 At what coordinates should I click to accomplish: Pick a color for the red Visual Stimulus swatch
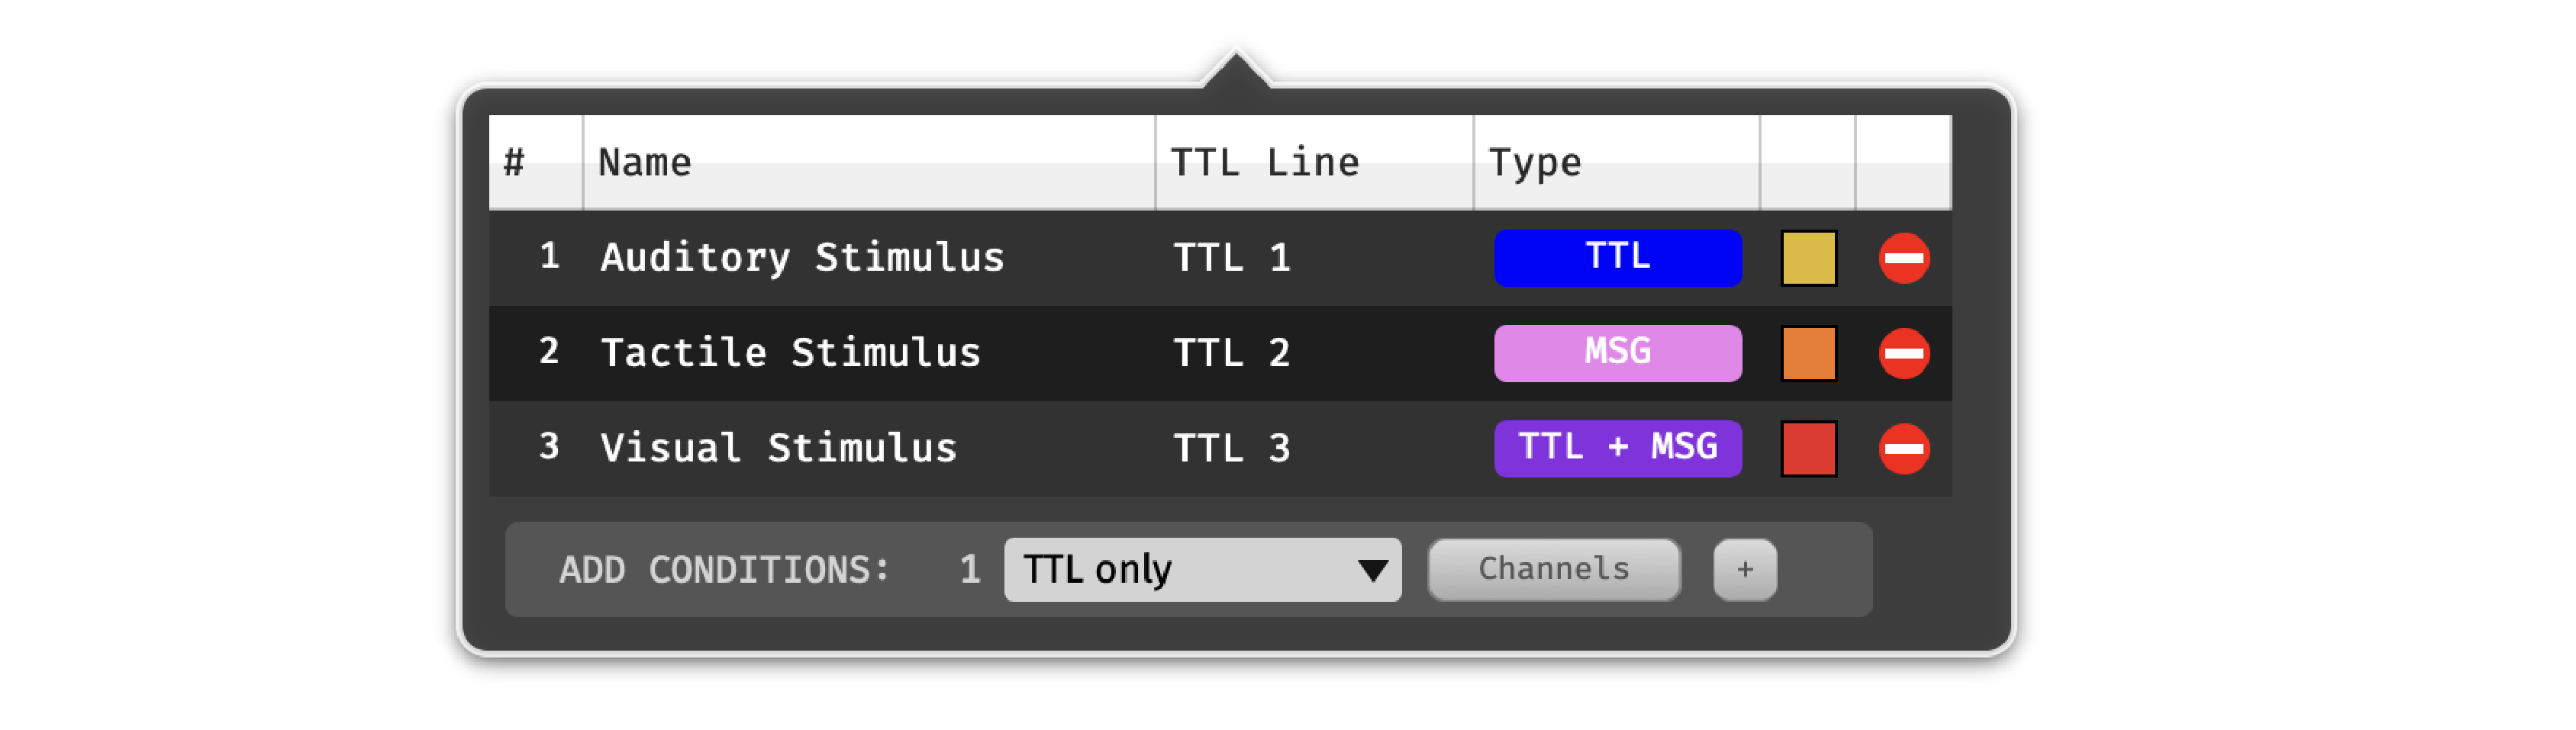click(x=1808, y=448)
